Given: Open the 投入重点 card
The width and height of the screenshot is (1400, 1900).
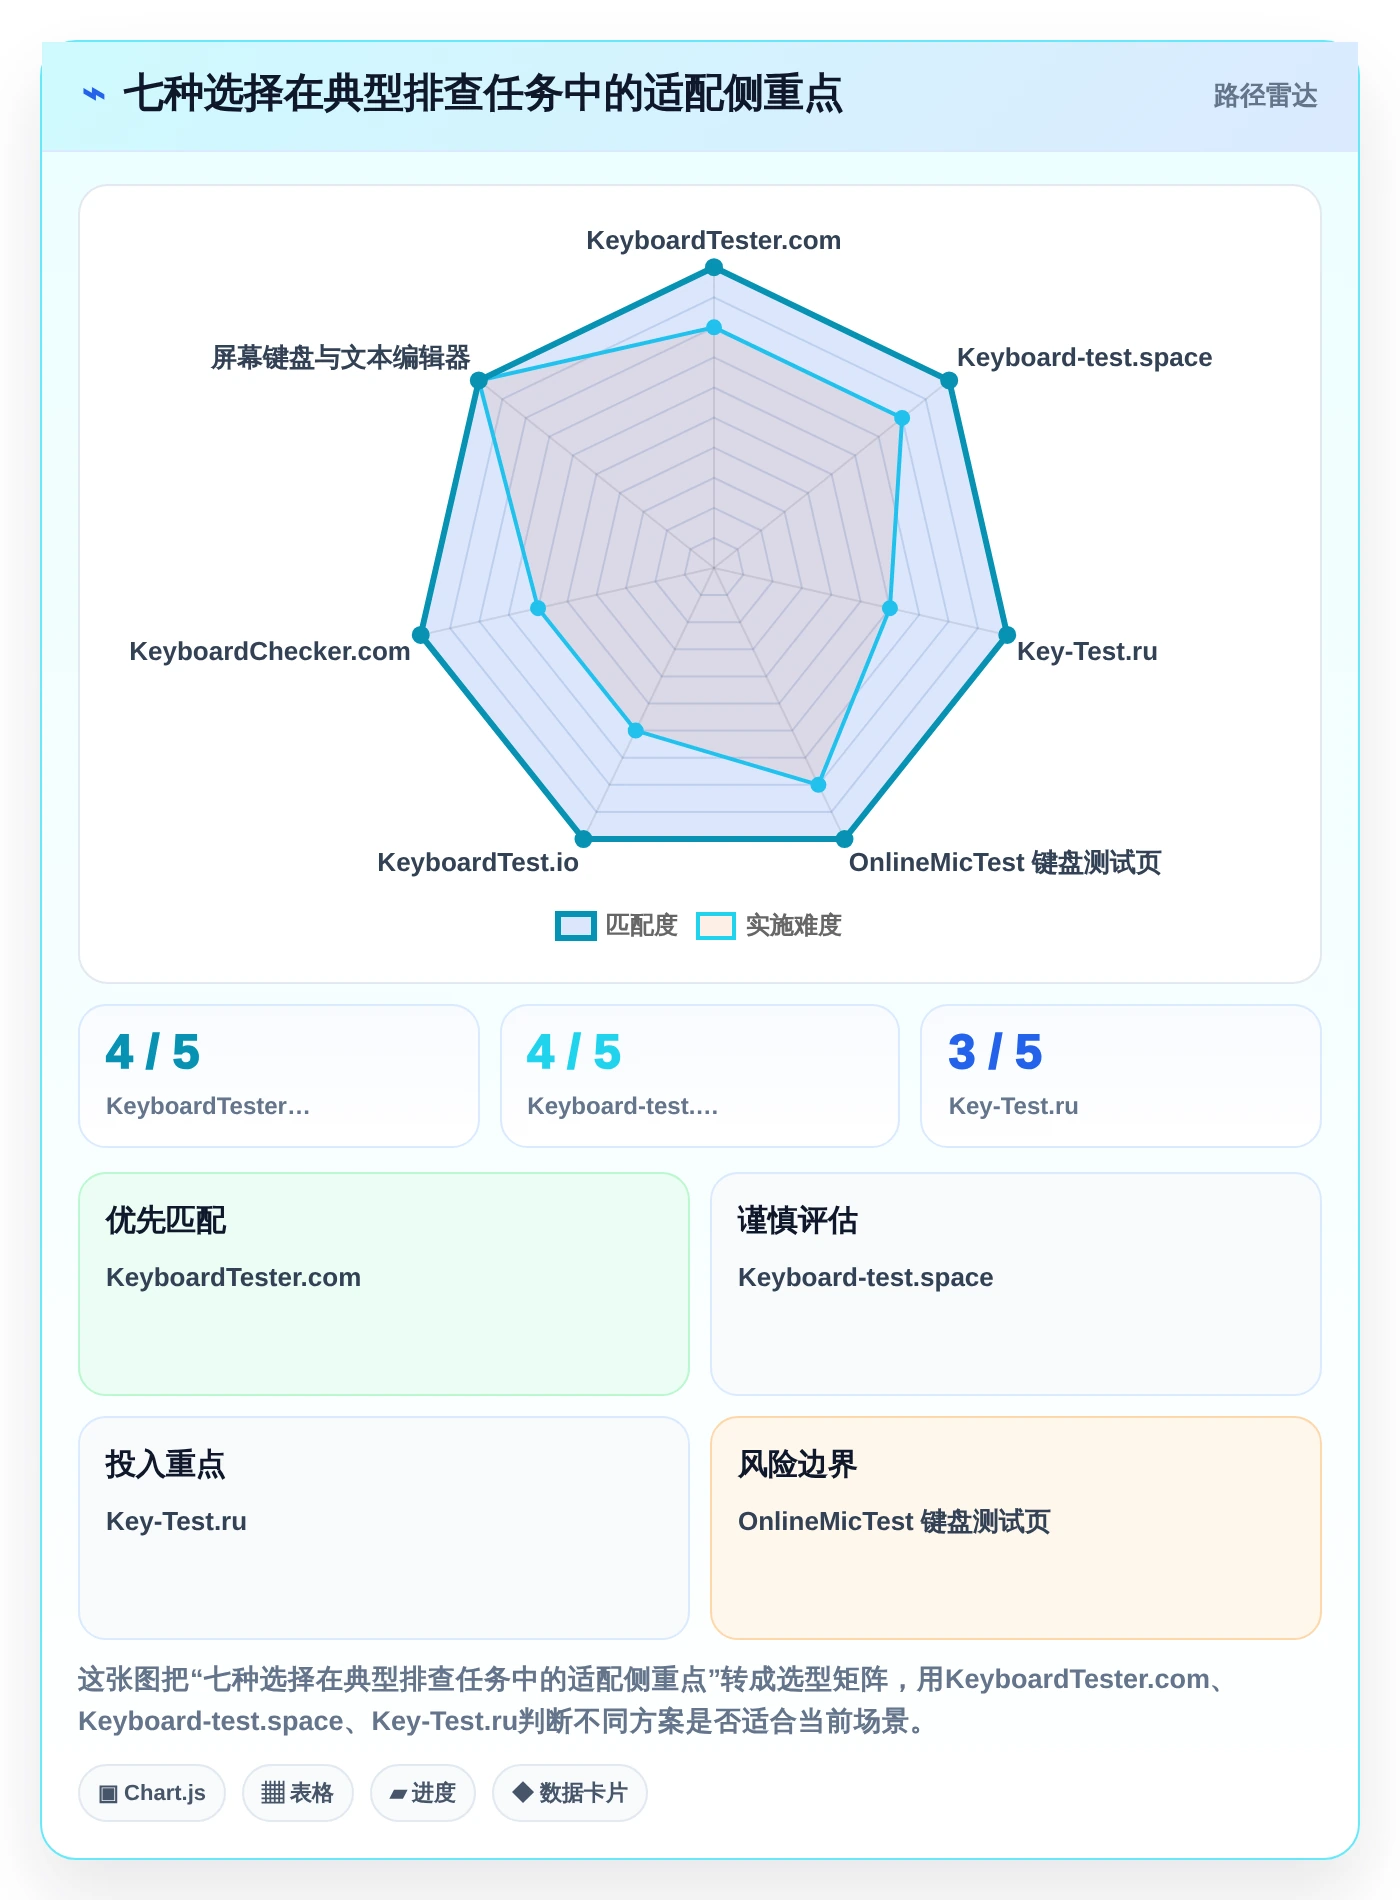Looking at the screenshot, I should coord(384,1528).
